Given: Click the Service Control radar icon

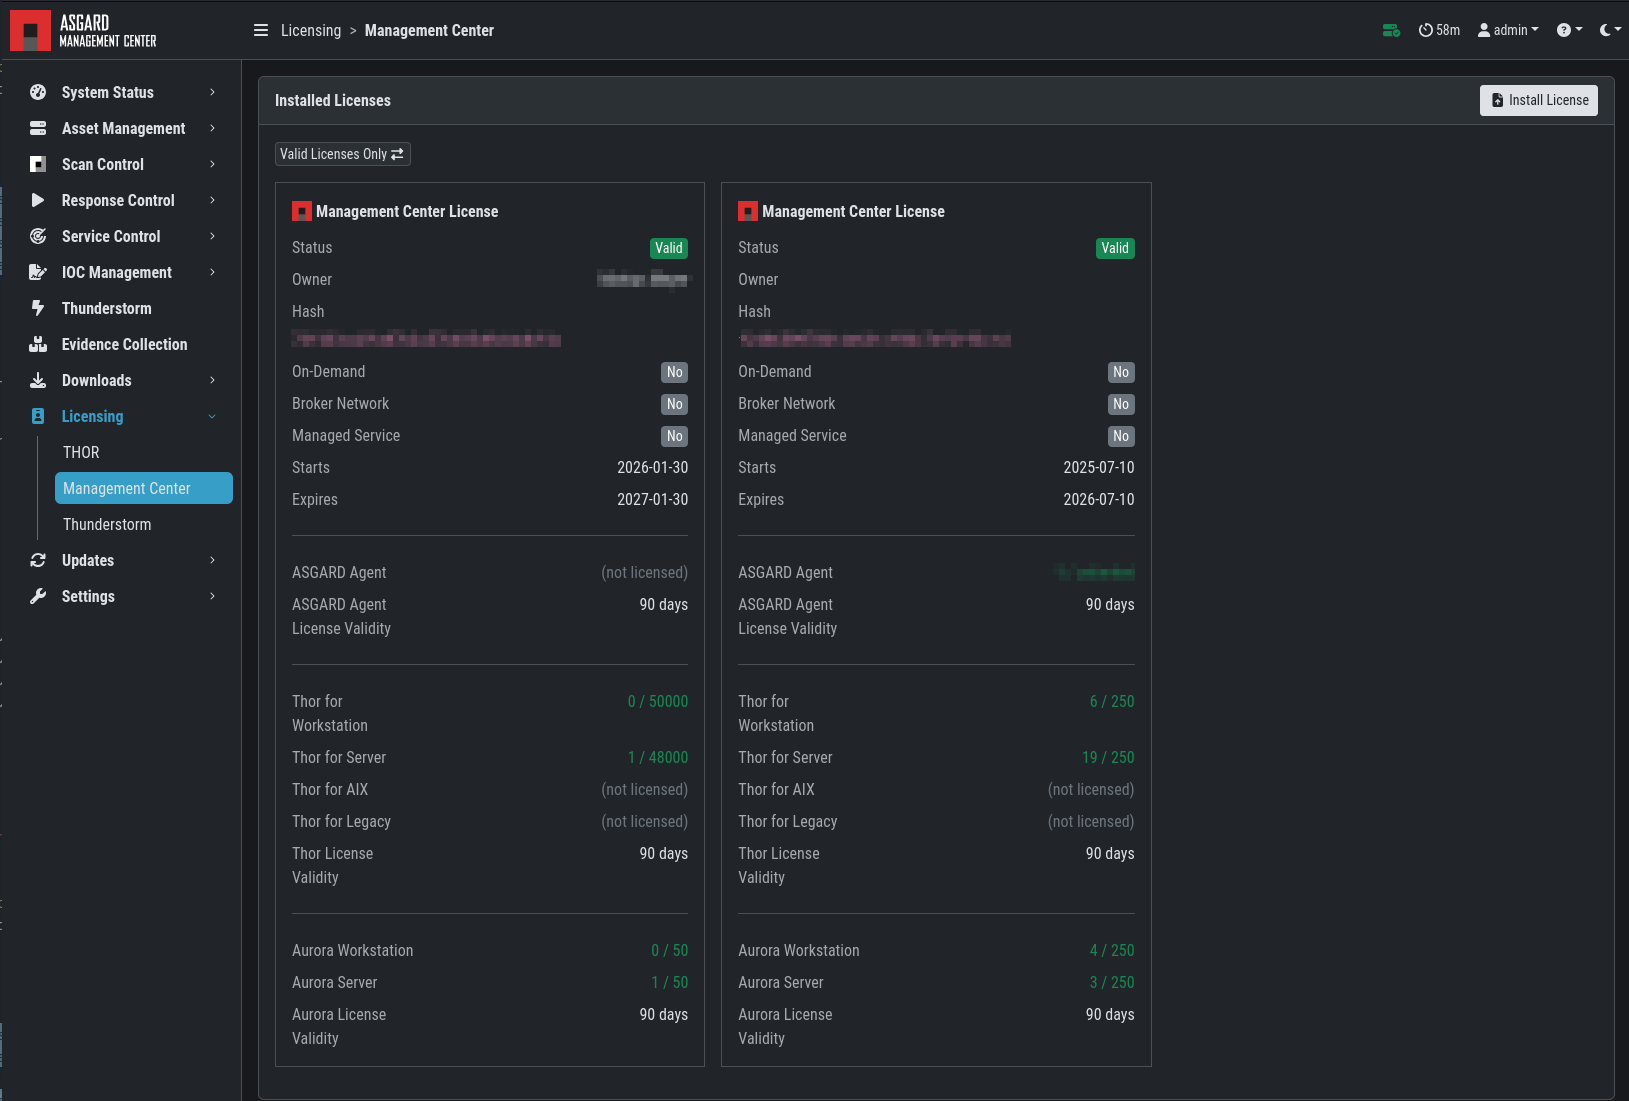Looking at the screenshot, I should click(x=38, y=236).
